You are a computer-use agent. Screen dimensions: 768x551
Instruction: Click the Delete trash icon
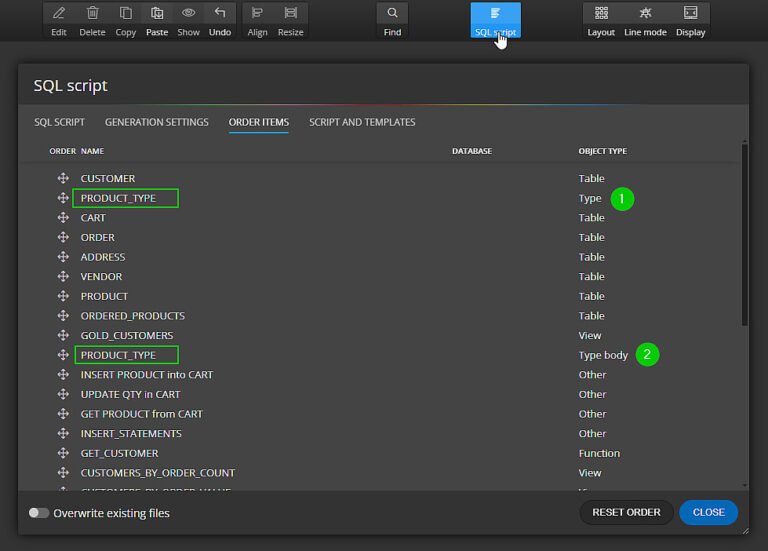click(x=92, y=14)
